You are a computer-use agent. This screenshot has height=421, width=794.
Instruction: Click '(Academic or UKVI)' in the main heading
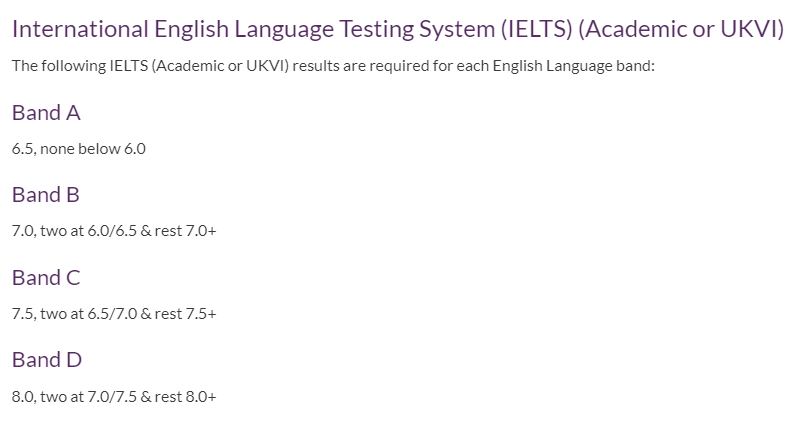click(681, 29)
